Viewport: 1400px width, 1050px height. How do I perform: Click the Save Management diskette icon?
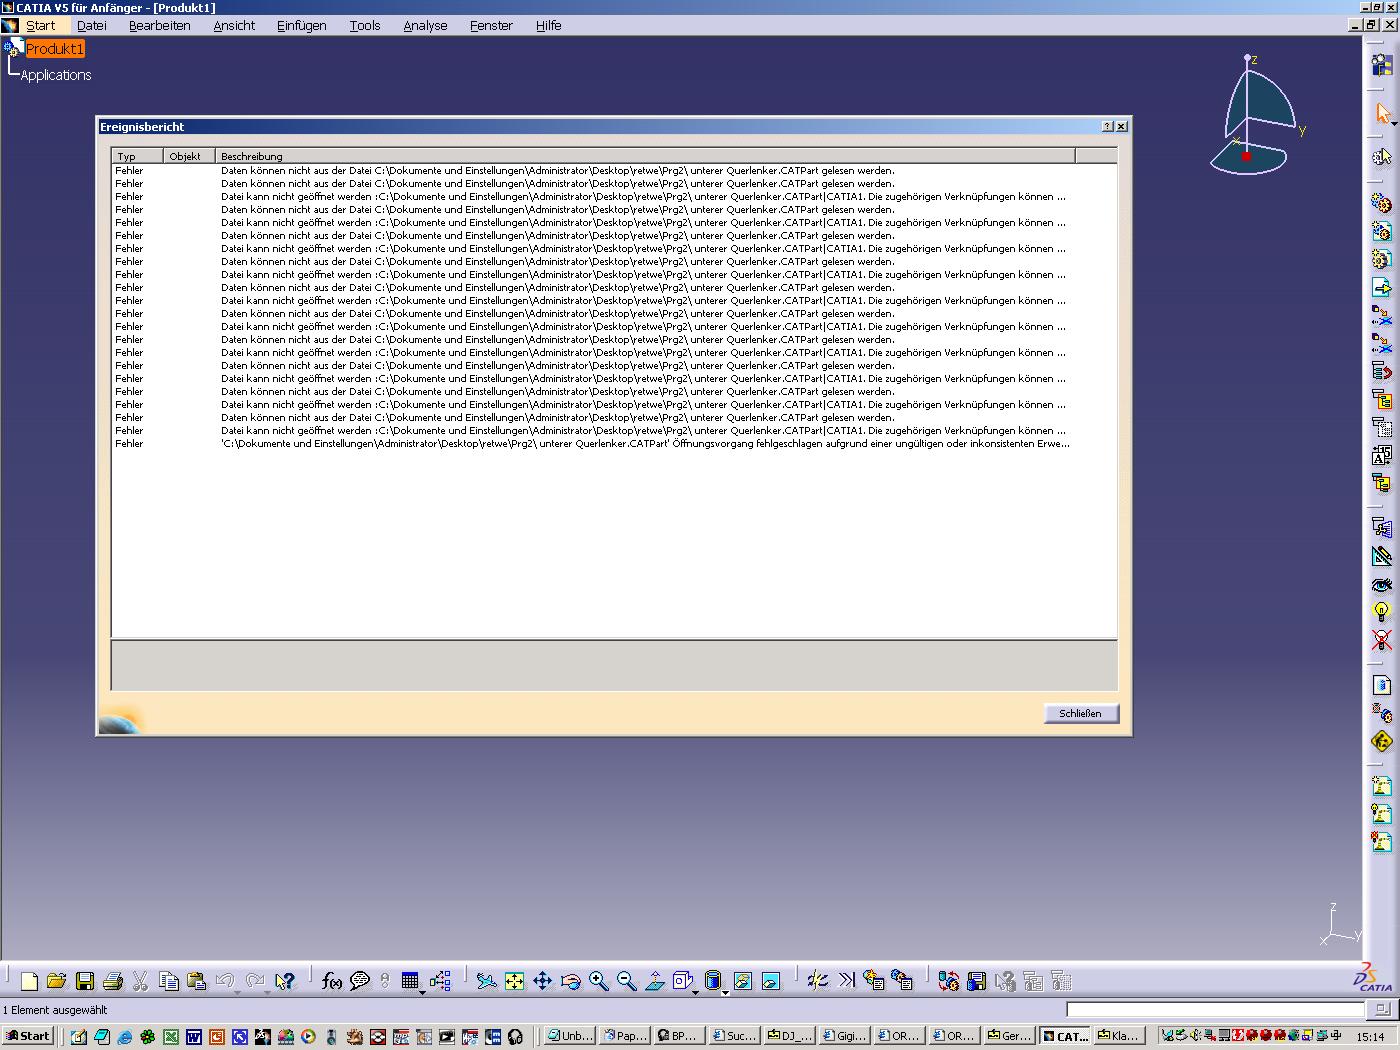pyautogui.click(x=977, y=981)
